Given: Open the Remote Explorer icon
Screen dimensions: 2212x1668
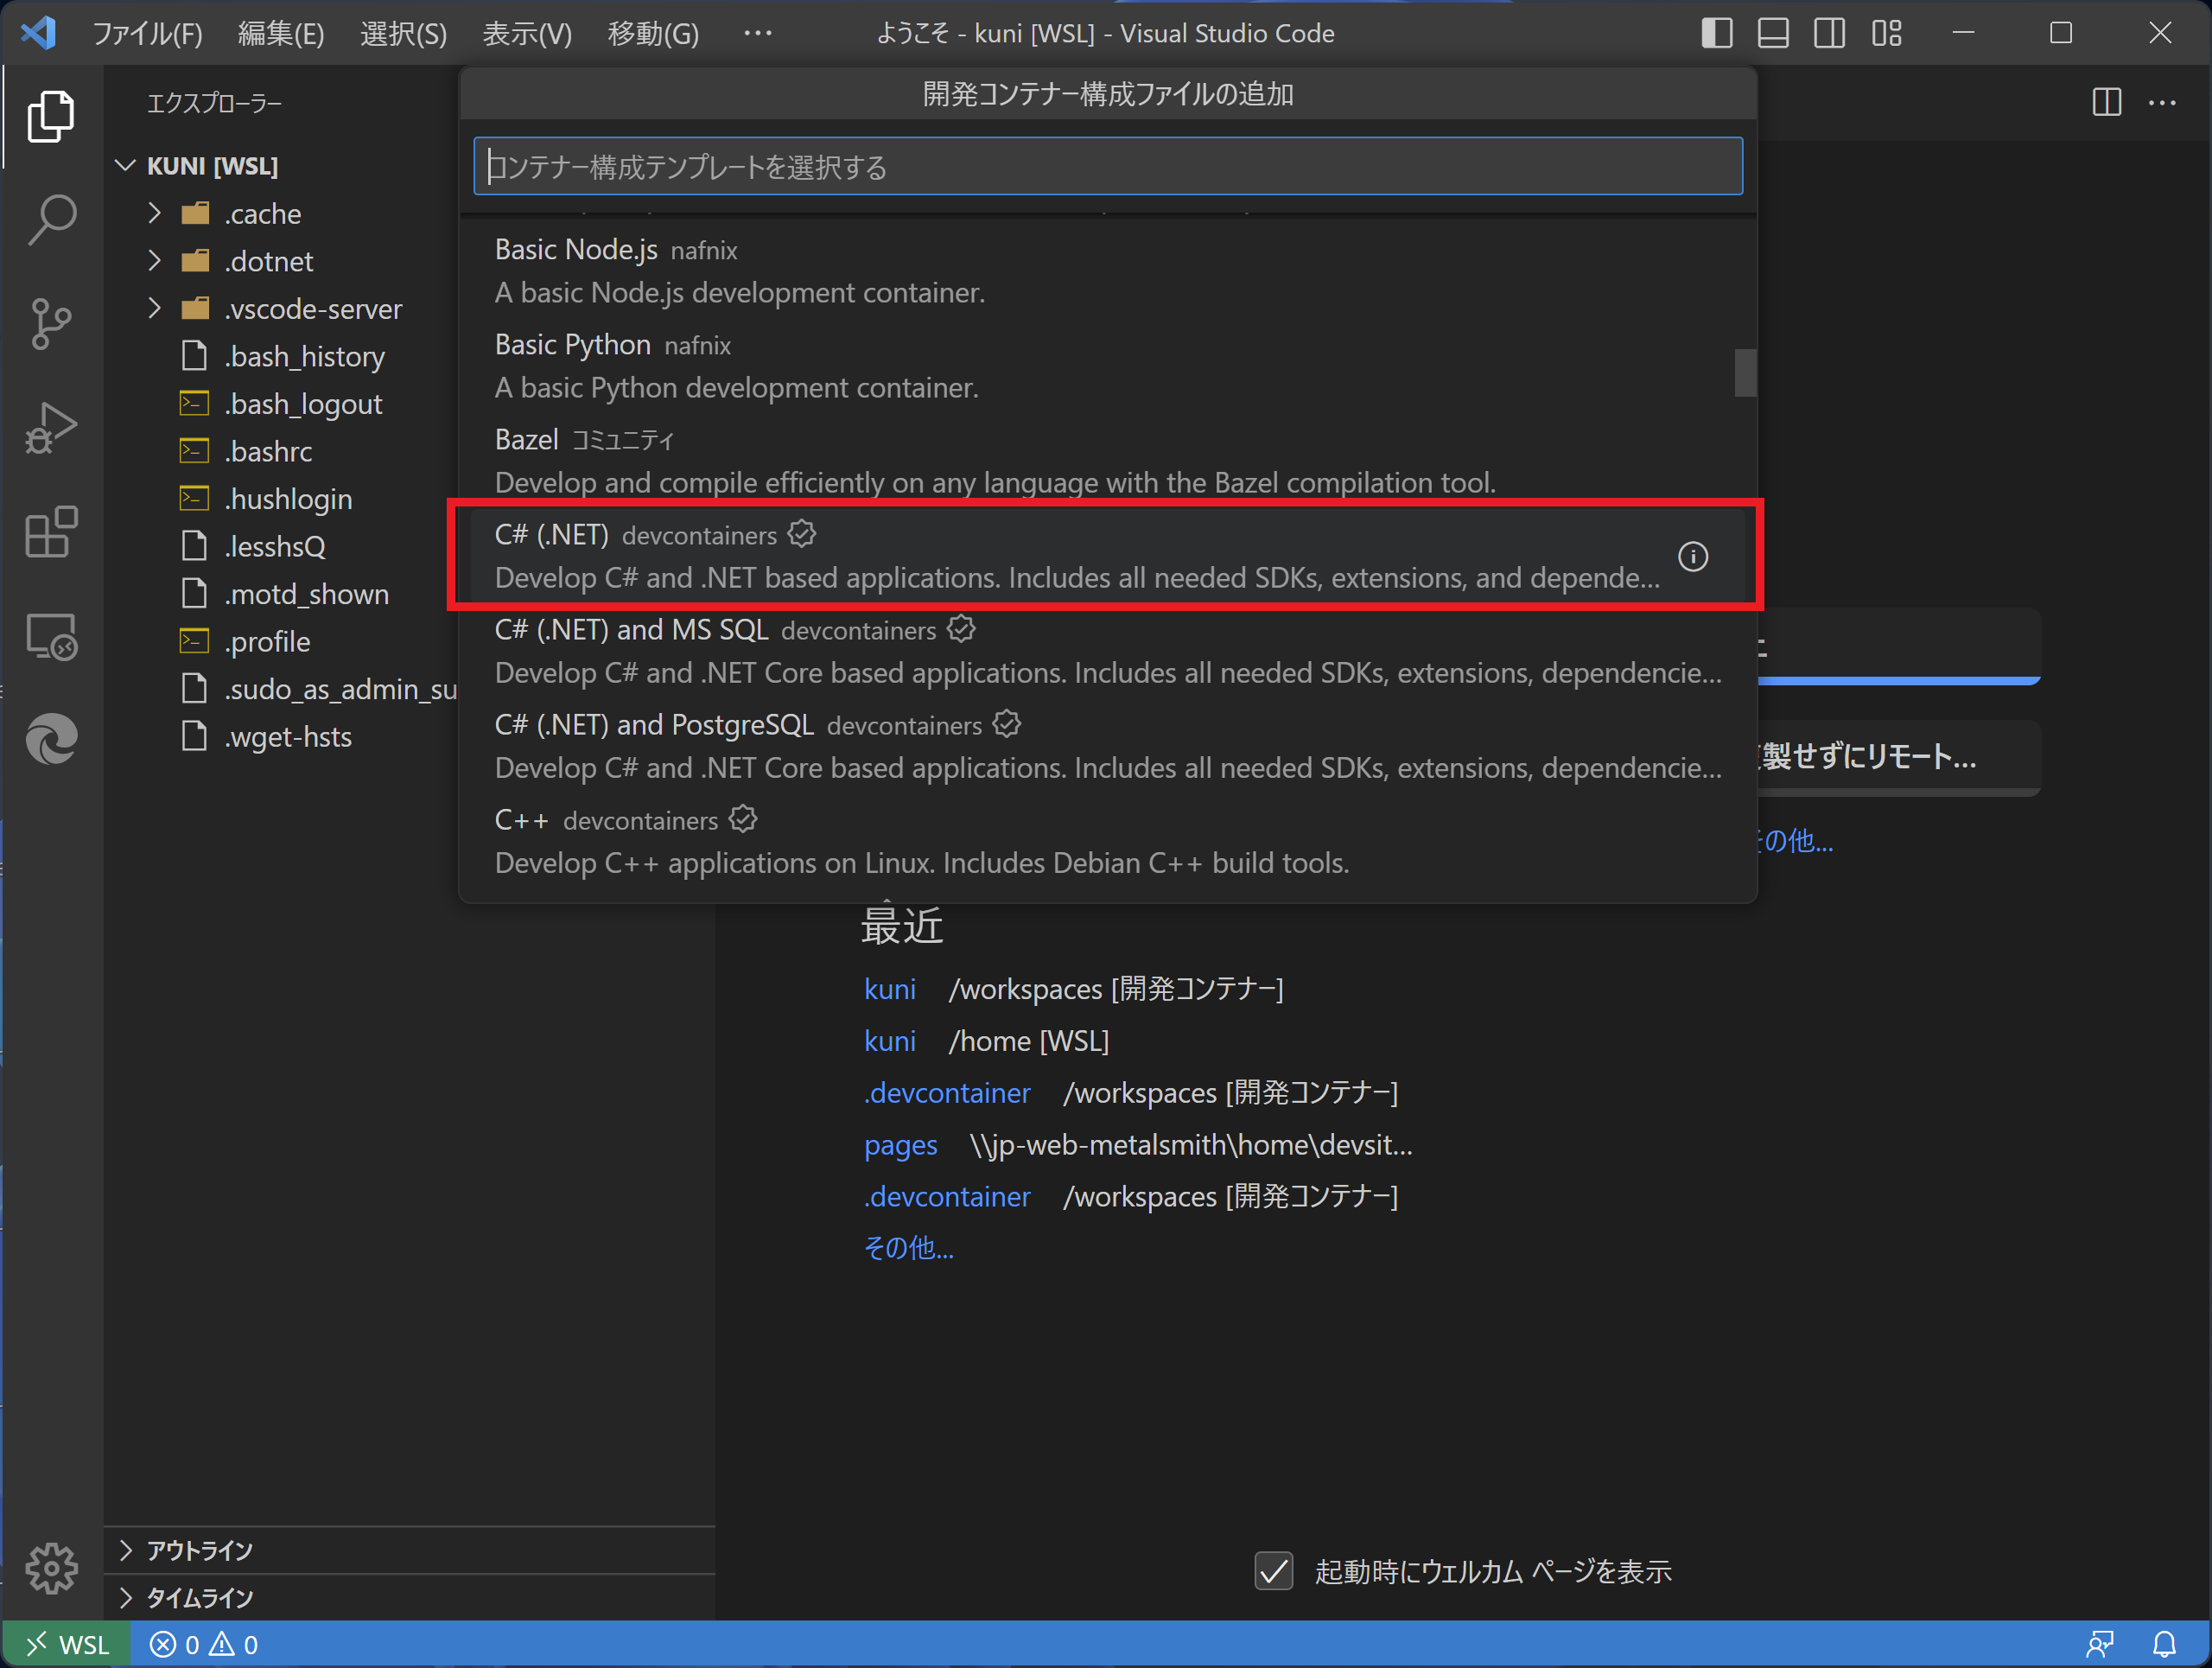Looking at the screenshot, I should 51,637.
